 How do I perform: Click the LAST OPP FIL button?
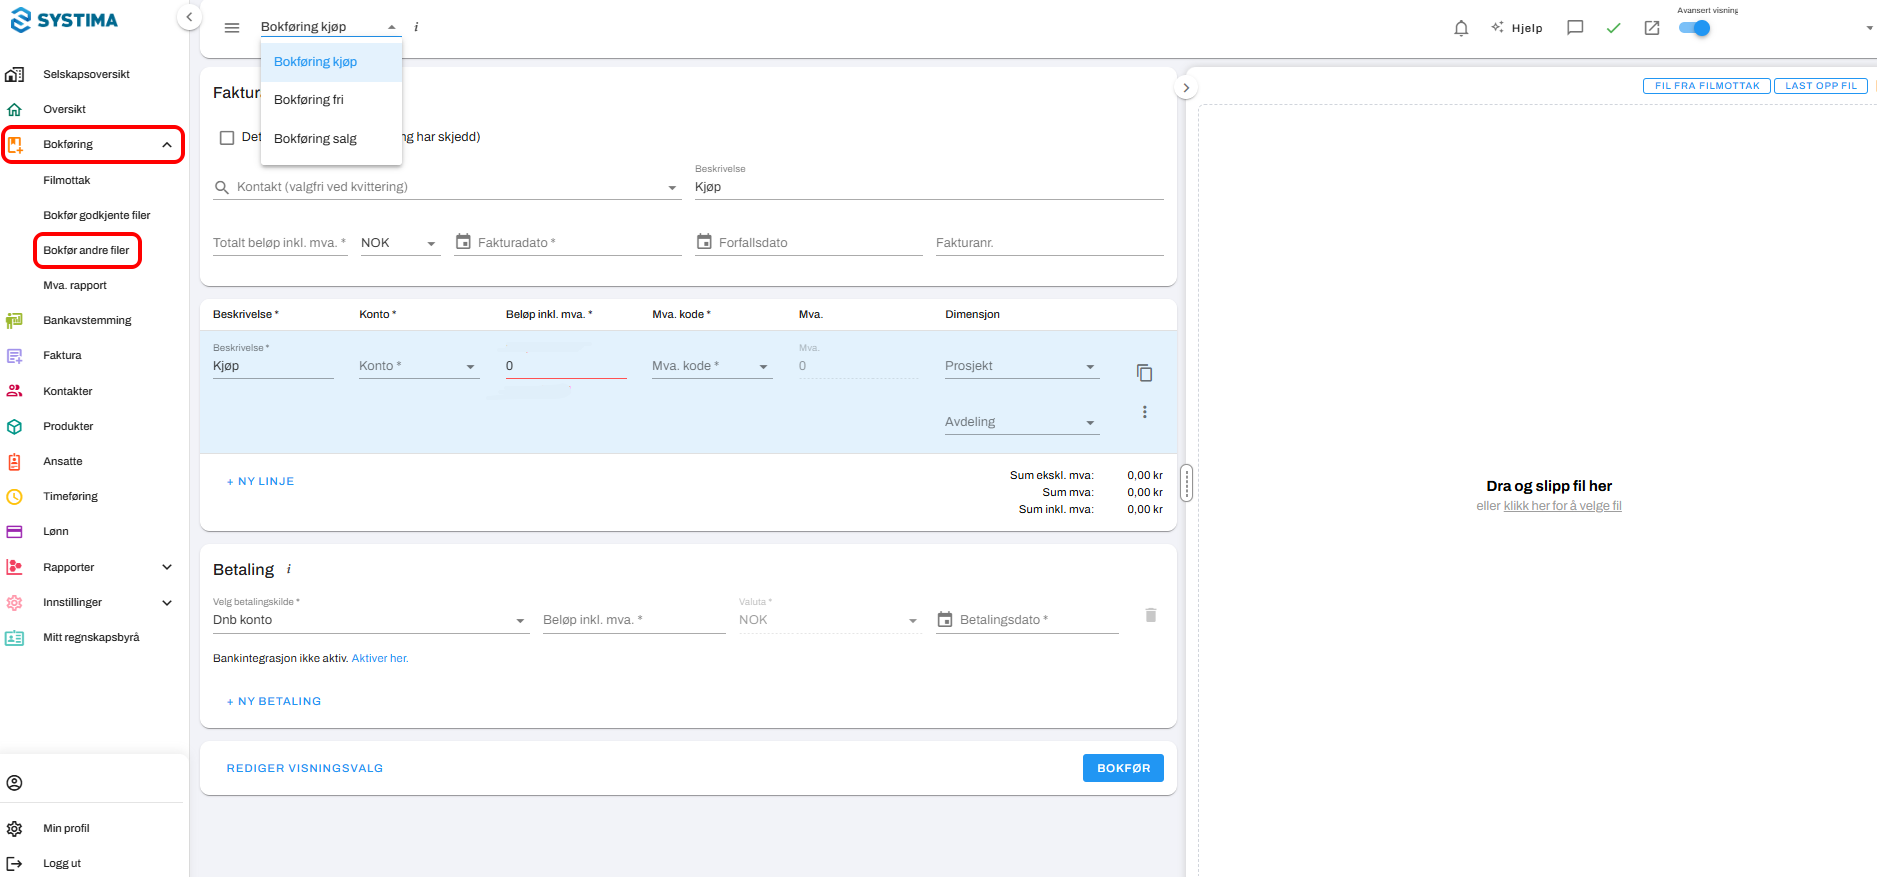pyautogui.click(x=1821, y=86)
